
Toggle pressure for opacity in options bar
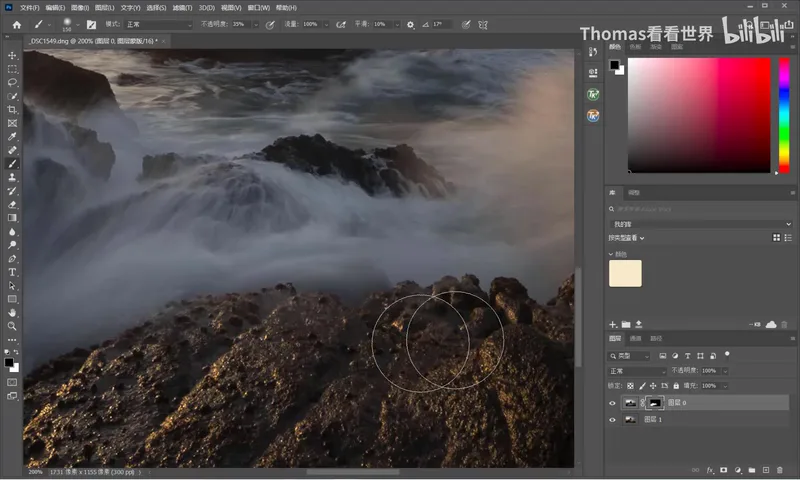270,24
